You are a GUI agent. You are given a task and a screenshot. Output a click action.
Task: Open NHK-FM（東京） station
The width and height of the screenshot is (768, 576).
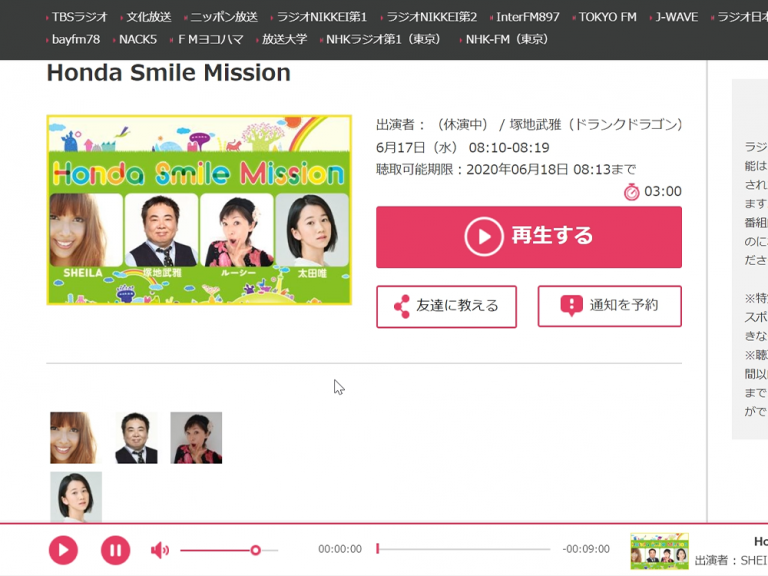click(506, 40)
